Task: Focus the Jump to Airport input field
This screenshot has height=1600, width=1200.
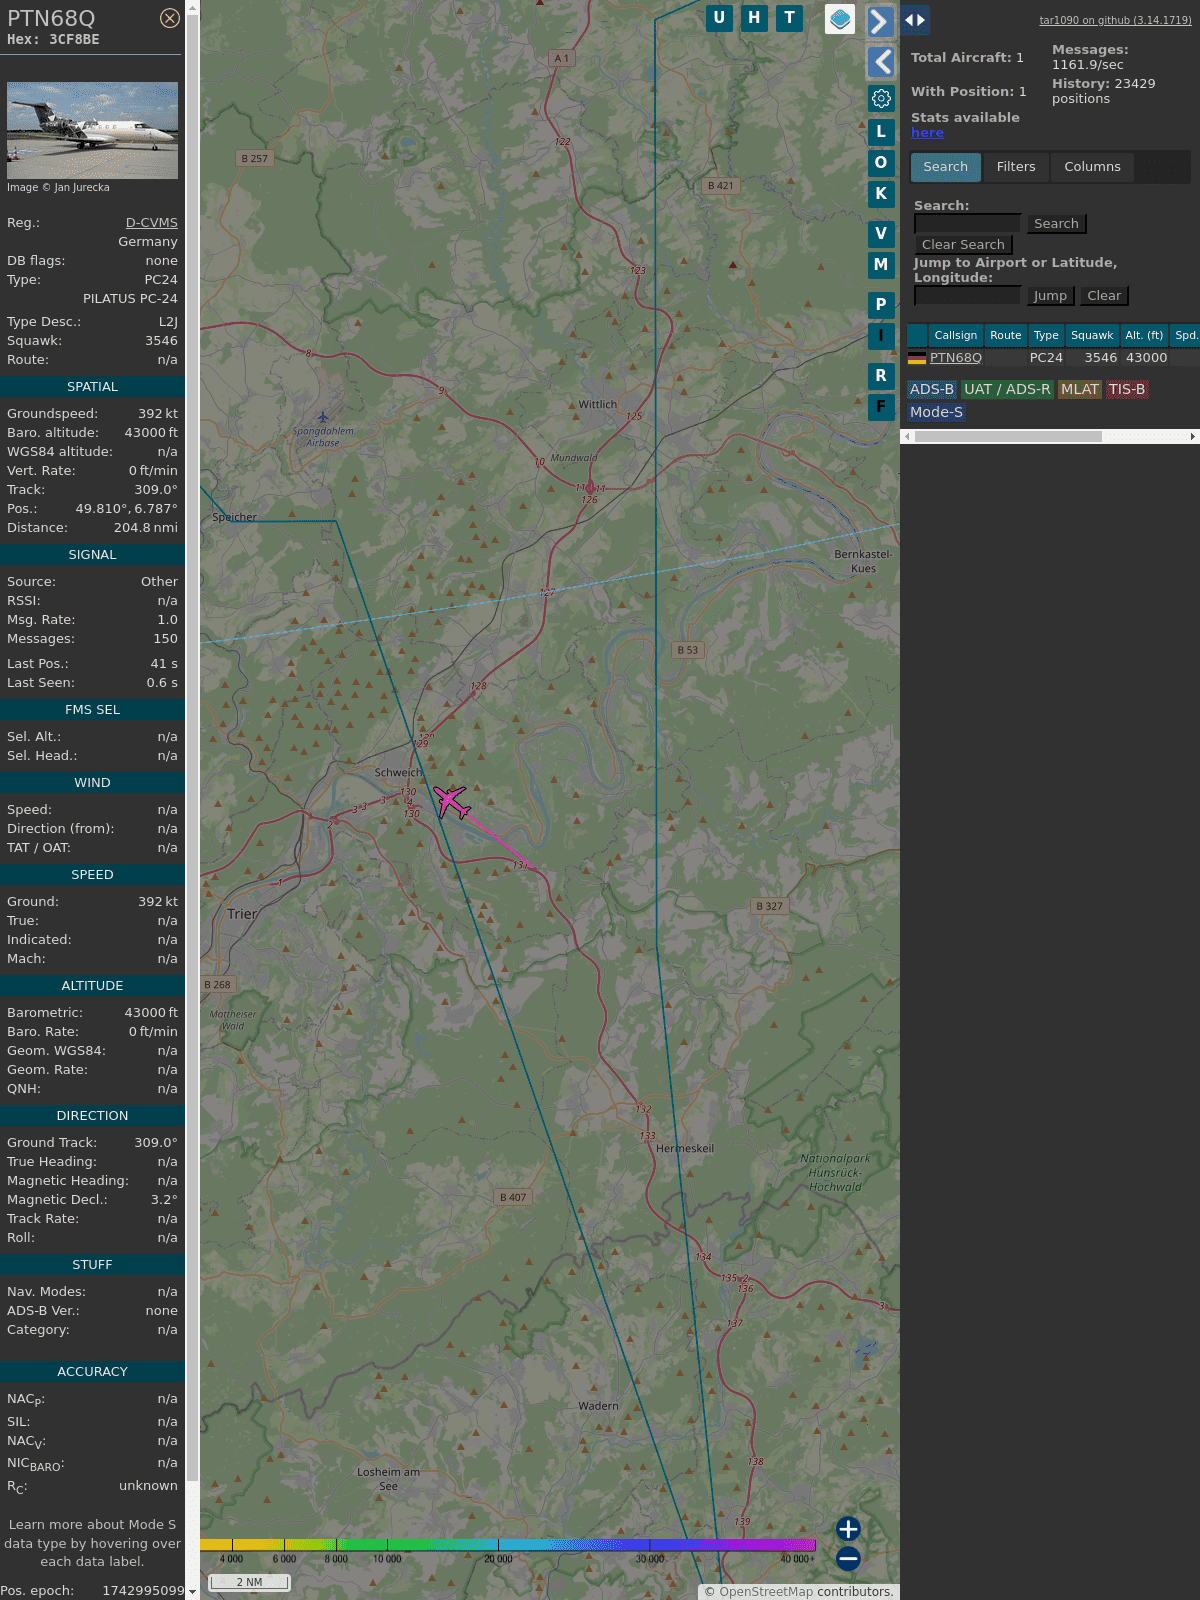Action: (x=967, y=295)
